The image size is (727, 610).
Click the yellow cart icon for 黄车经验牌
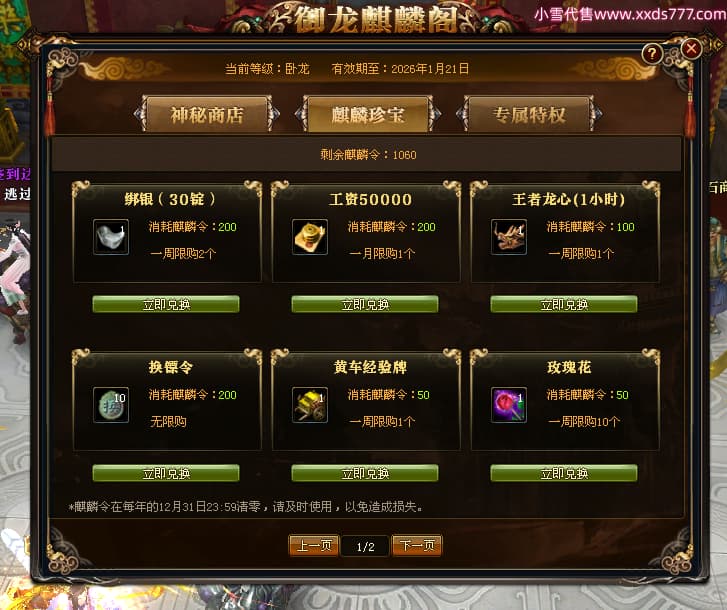tap(310, 405)
